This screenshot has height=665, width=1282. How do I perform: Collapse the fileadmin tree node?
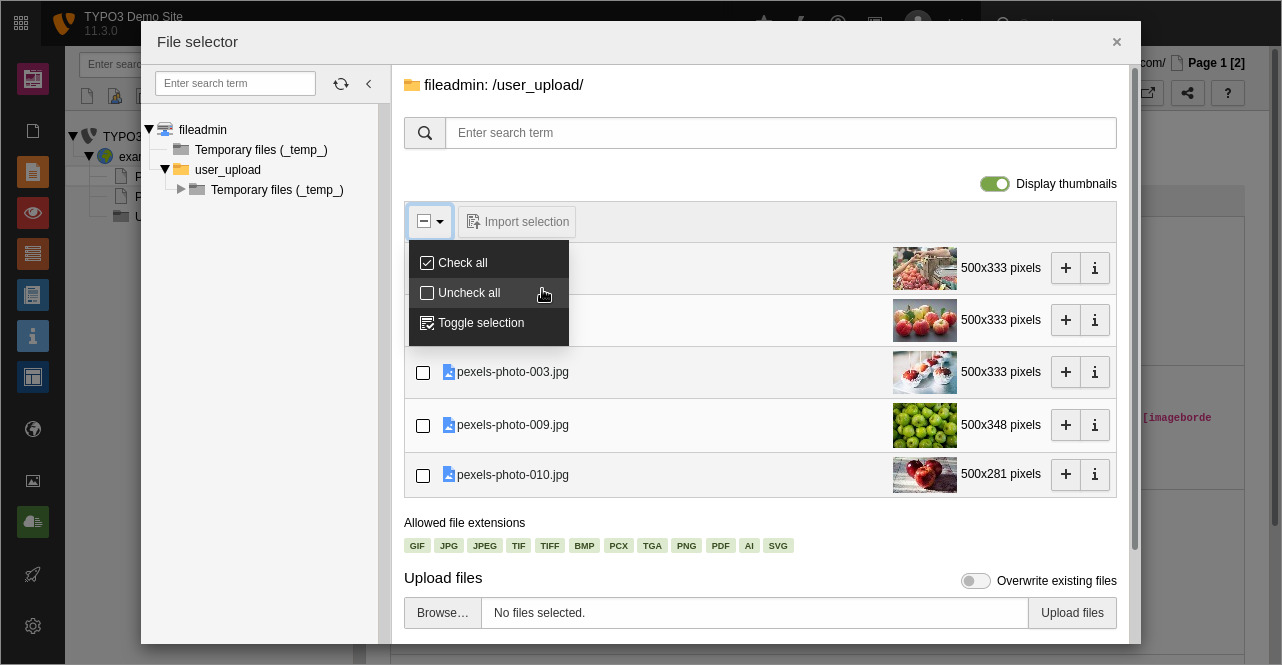(x=149, y=130)
